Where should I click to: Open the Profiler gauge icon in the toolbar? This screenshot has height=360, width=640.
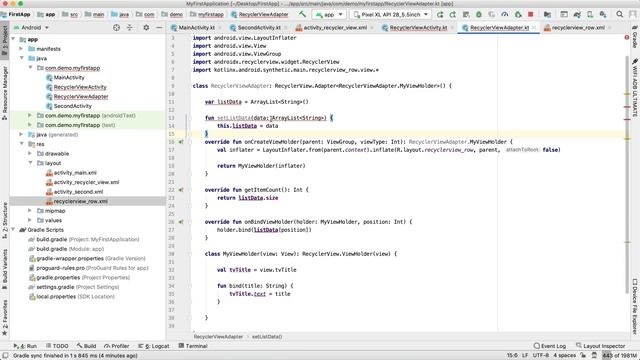click(505, 14)
